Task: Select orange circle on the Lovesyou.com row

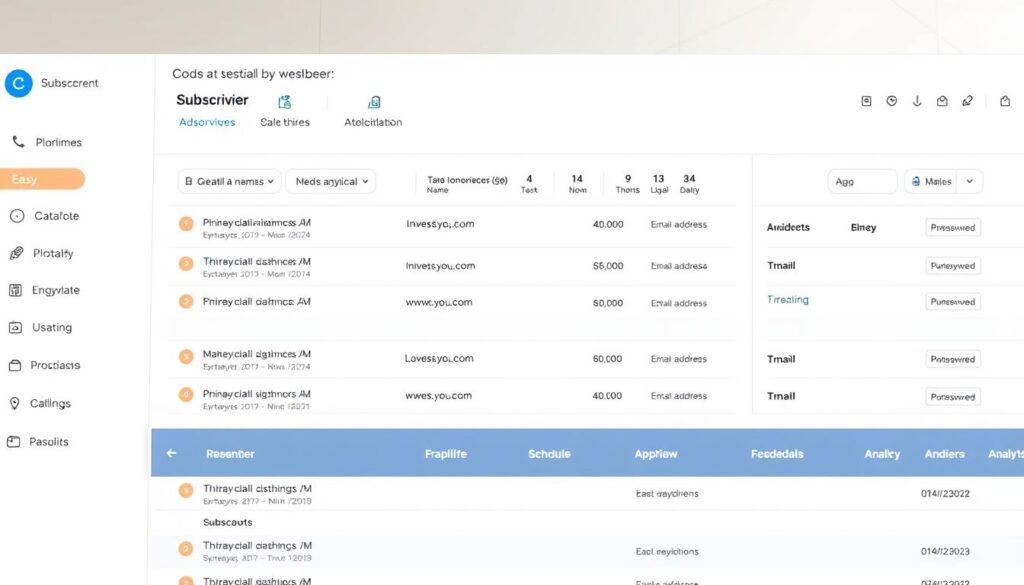Action: (x=185, y=357)
